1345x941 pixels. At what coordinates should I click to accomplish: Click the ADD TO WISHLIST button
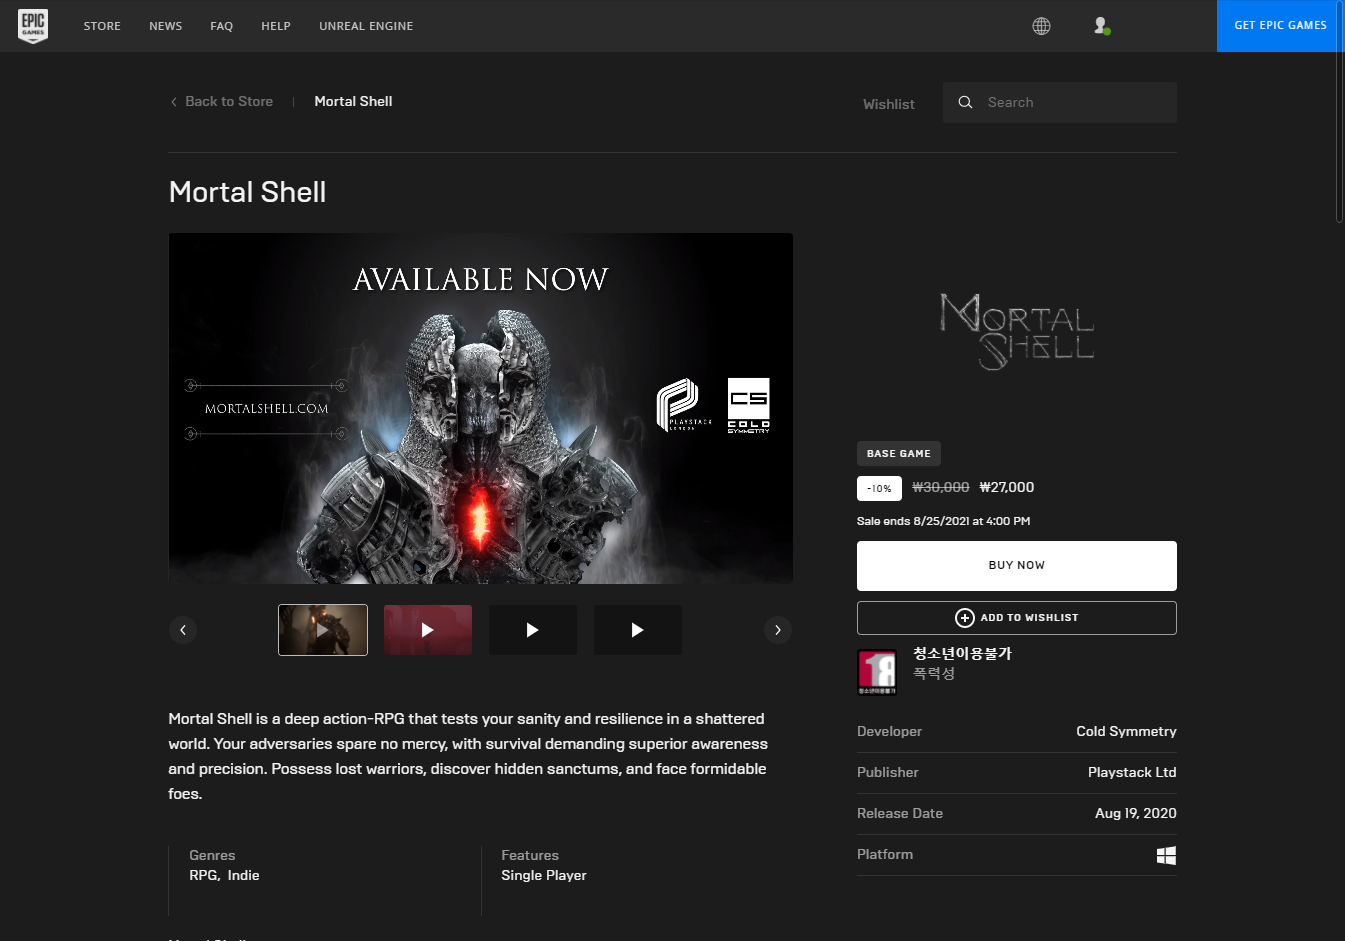[x=1017, y=618]
